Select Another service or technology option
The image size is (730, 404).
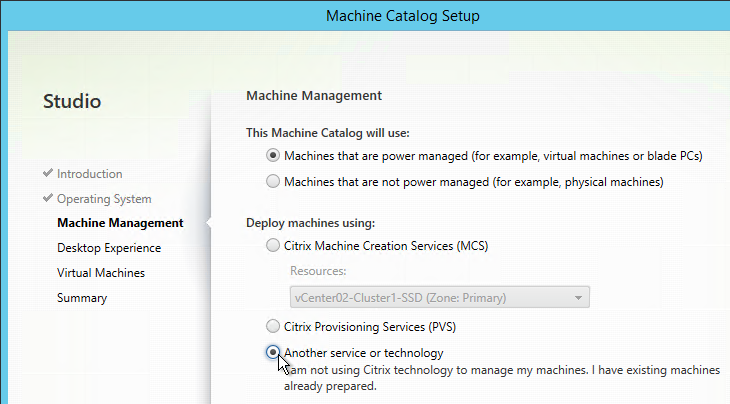pos(273,352)
